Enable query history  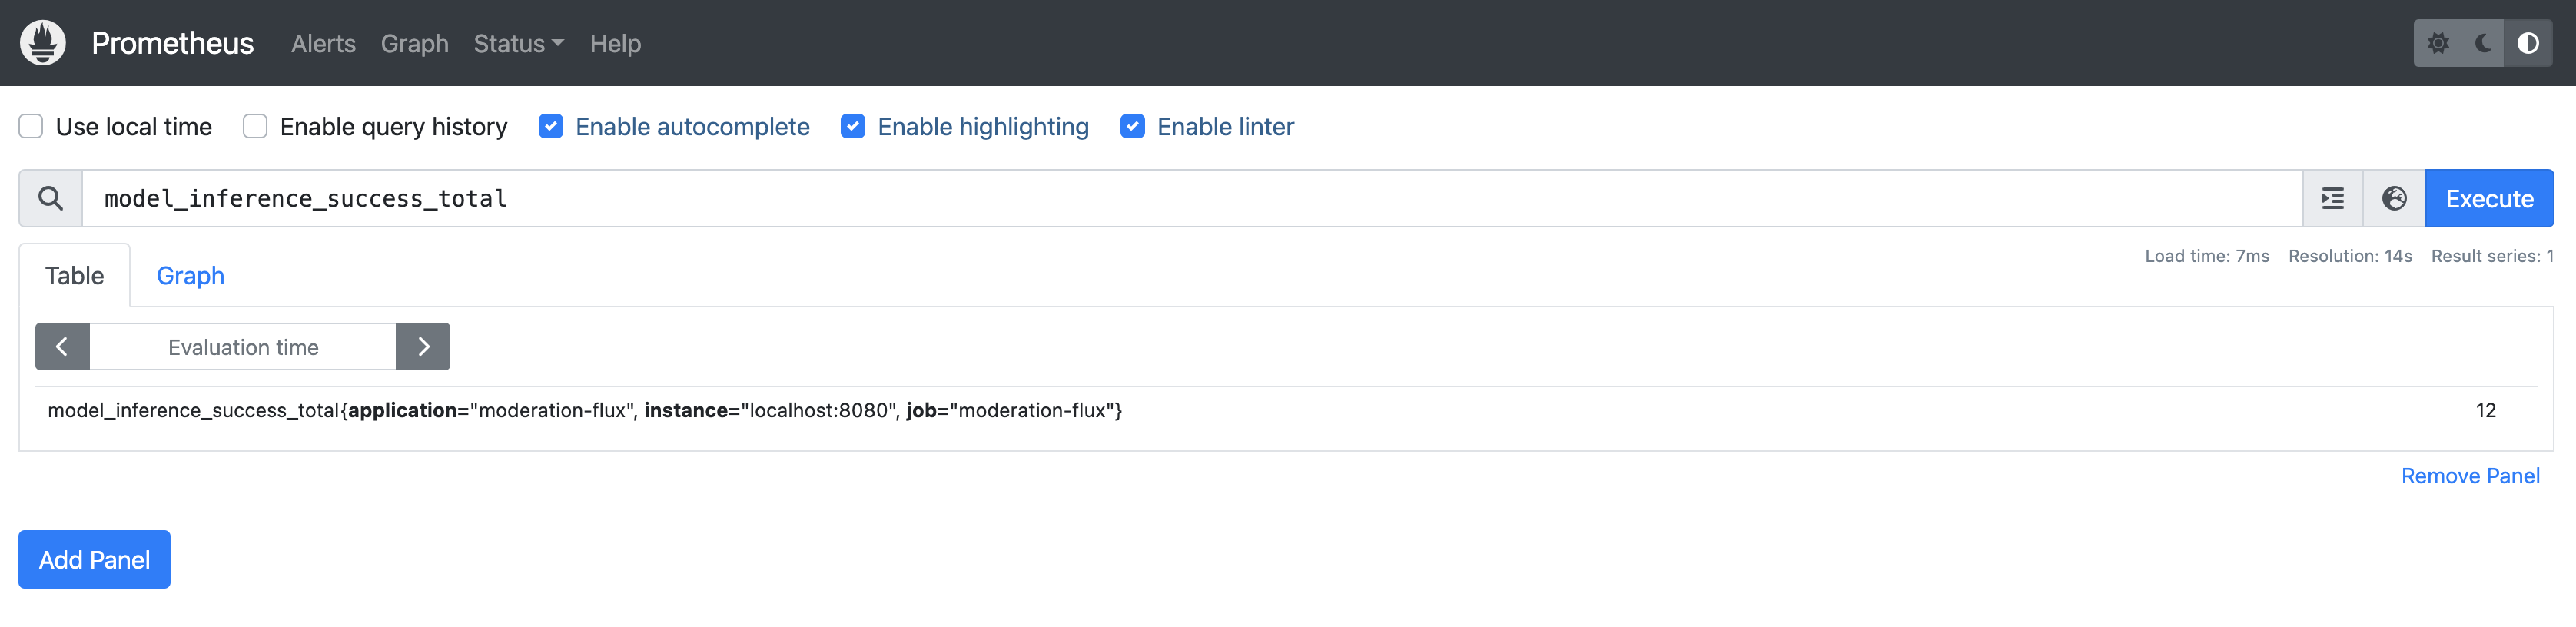click(255, 126)
